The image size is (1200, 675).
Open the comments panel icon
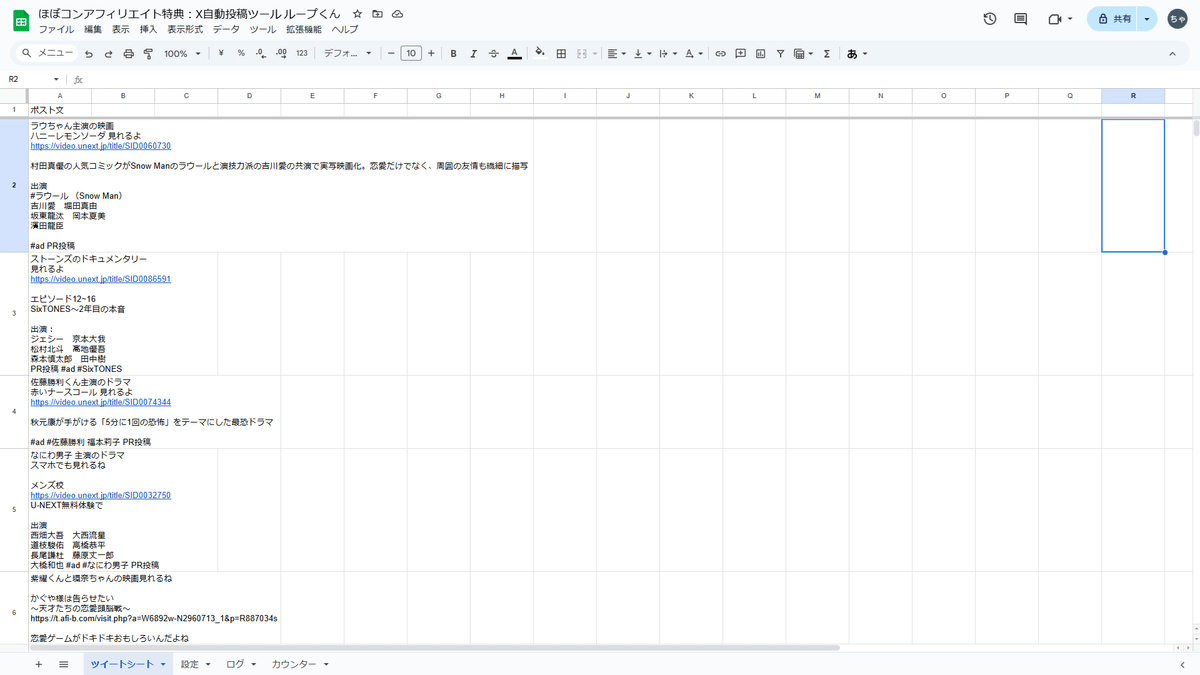pyautogui.click(x=1021, y=19)
